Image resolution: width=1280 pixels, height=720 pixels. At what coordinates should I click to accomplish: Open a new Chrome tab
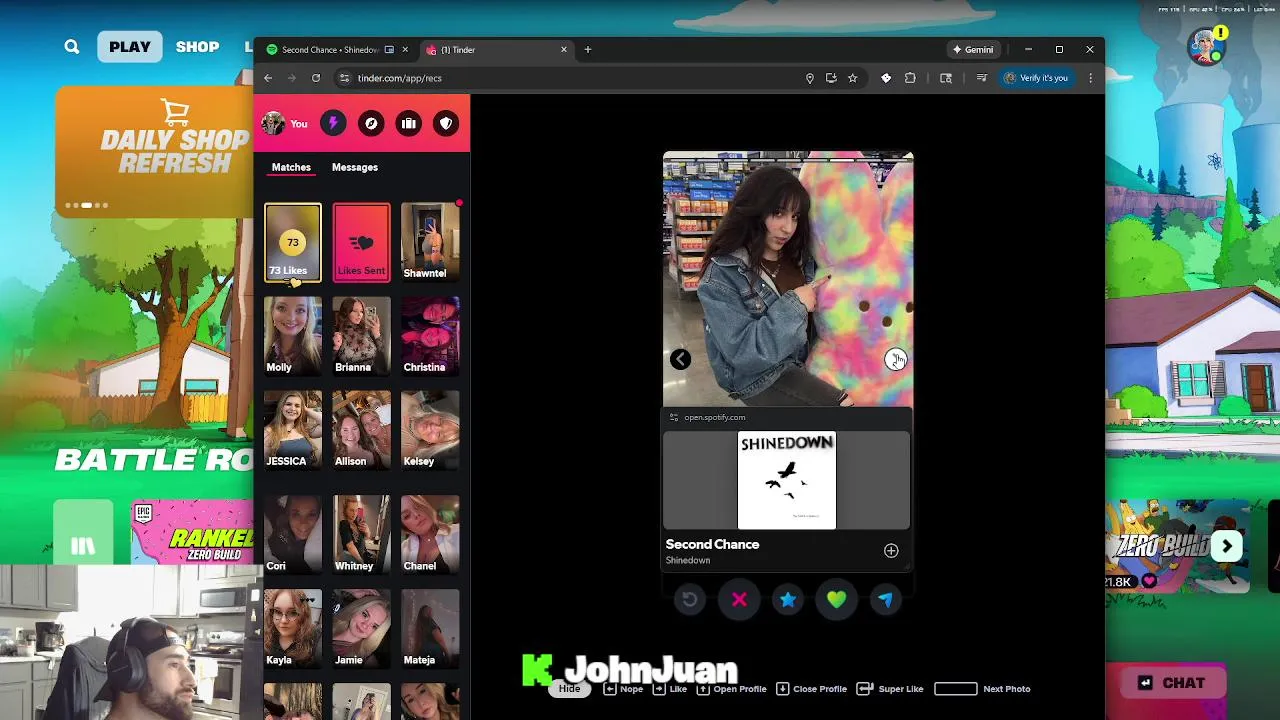pyautogui.click(x=588, y=49)
